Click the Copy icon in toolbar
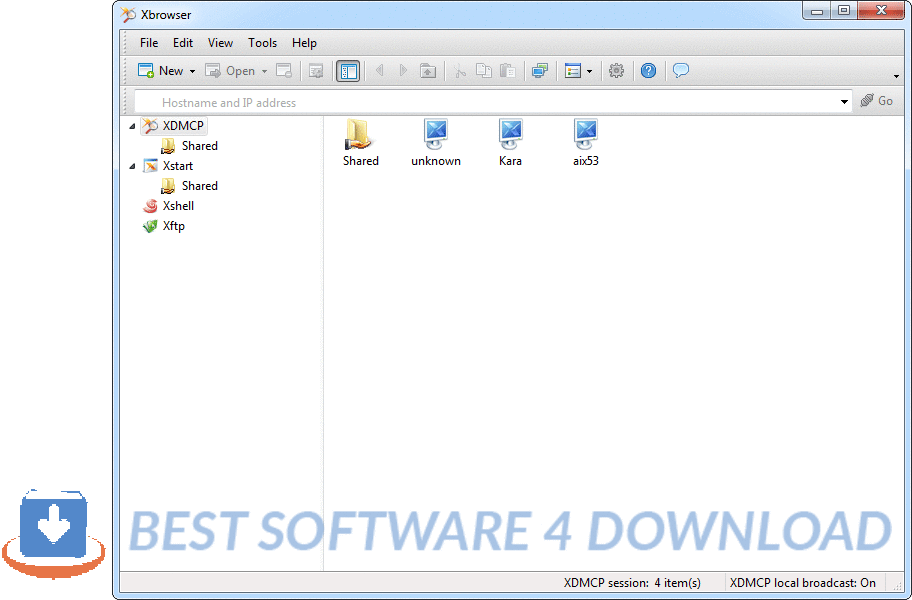The image size is (912, 600). tap(483, 71)
